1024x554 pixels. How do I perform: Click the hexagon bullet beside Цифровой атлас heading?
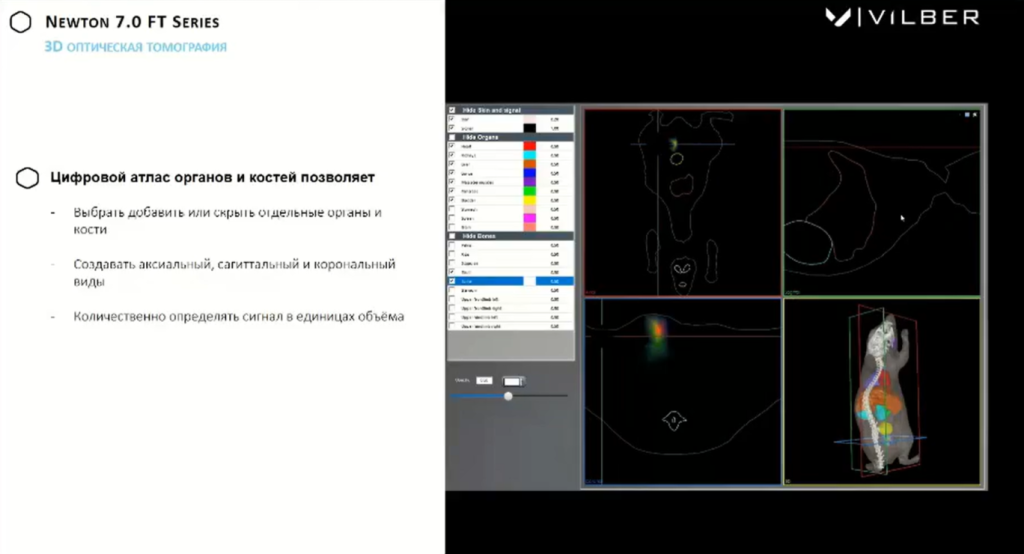click(28, 178)
